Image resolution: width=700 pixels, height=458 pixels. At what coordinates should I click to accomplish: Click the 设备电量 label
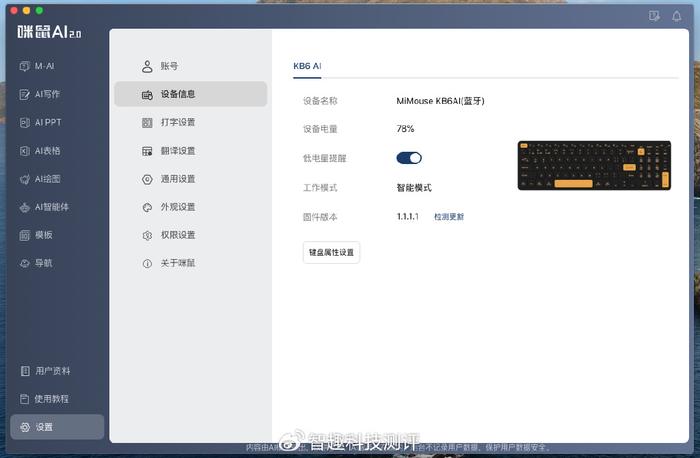click(x=320, y=129)
